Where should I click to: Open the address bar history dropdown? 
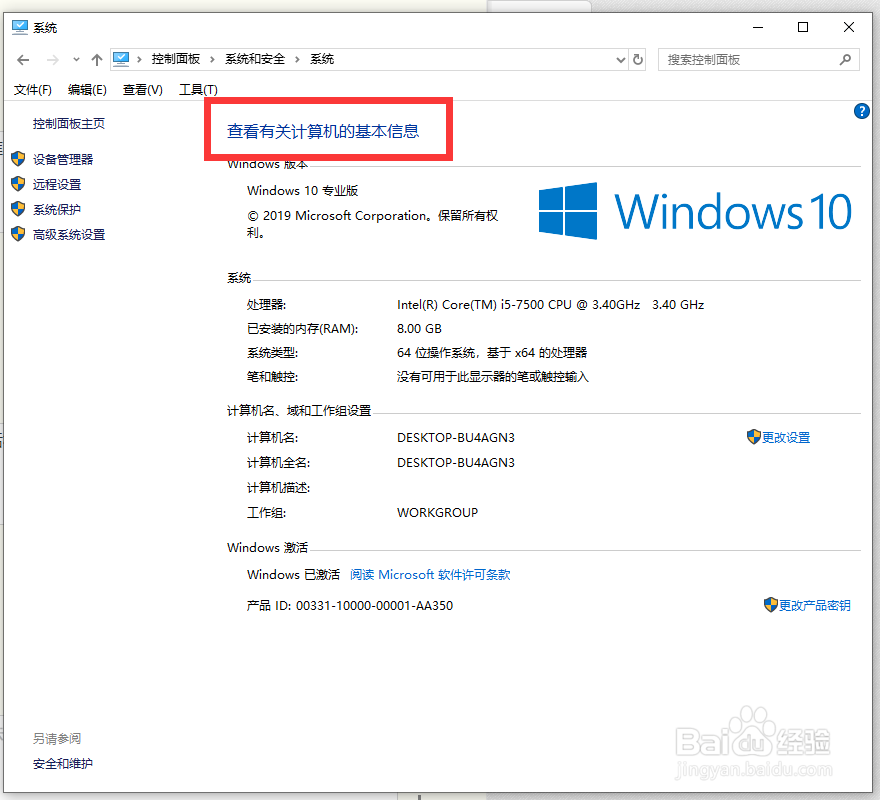pos(621,60)
